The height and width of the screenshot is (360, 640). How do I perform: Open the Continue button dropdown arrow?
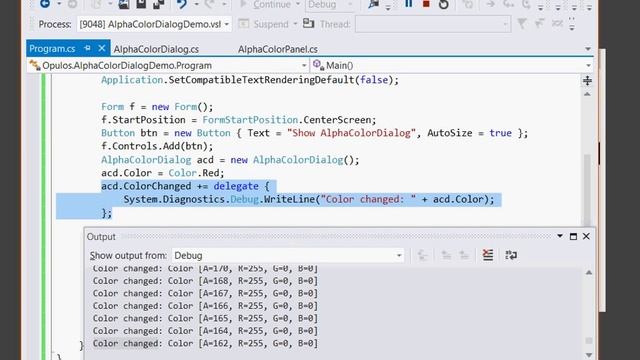tap(298, 4)
